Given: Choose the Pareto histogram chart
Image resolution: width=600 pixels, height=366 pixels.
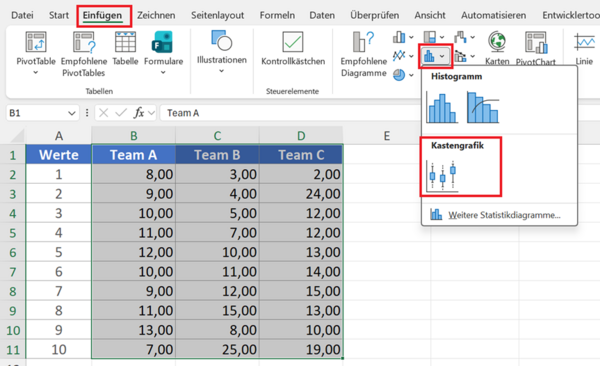Looking at the screenshot, I should tap(483, 108).
